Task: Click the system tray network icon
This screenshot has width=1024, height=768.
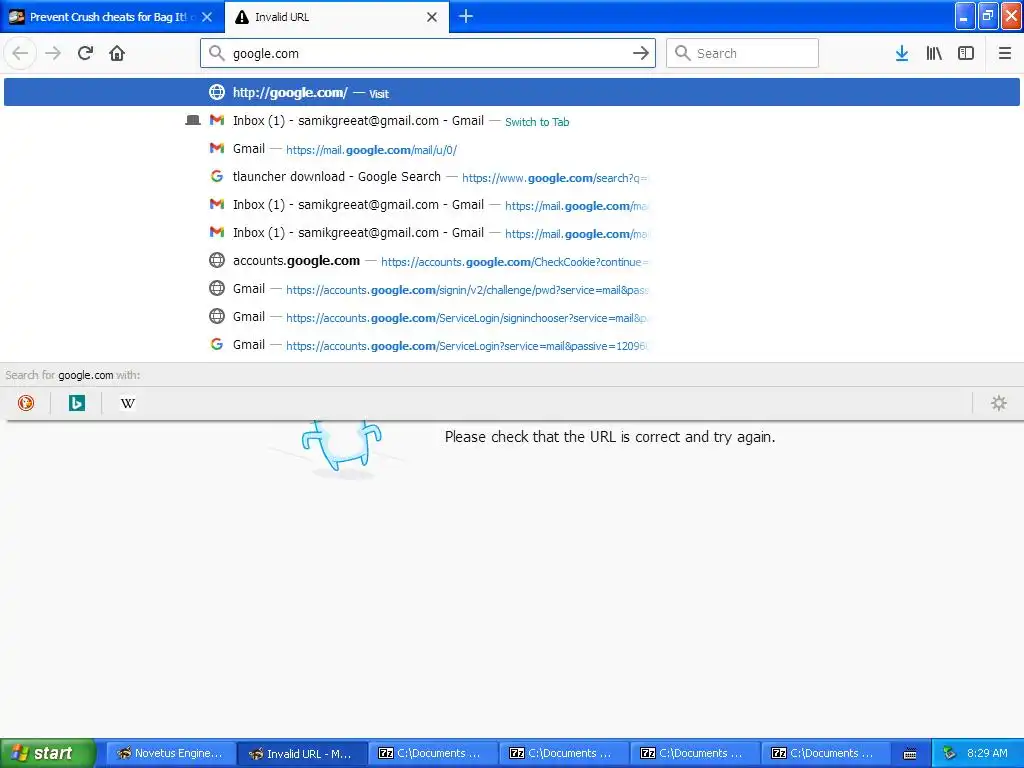Action: point(949,754)
